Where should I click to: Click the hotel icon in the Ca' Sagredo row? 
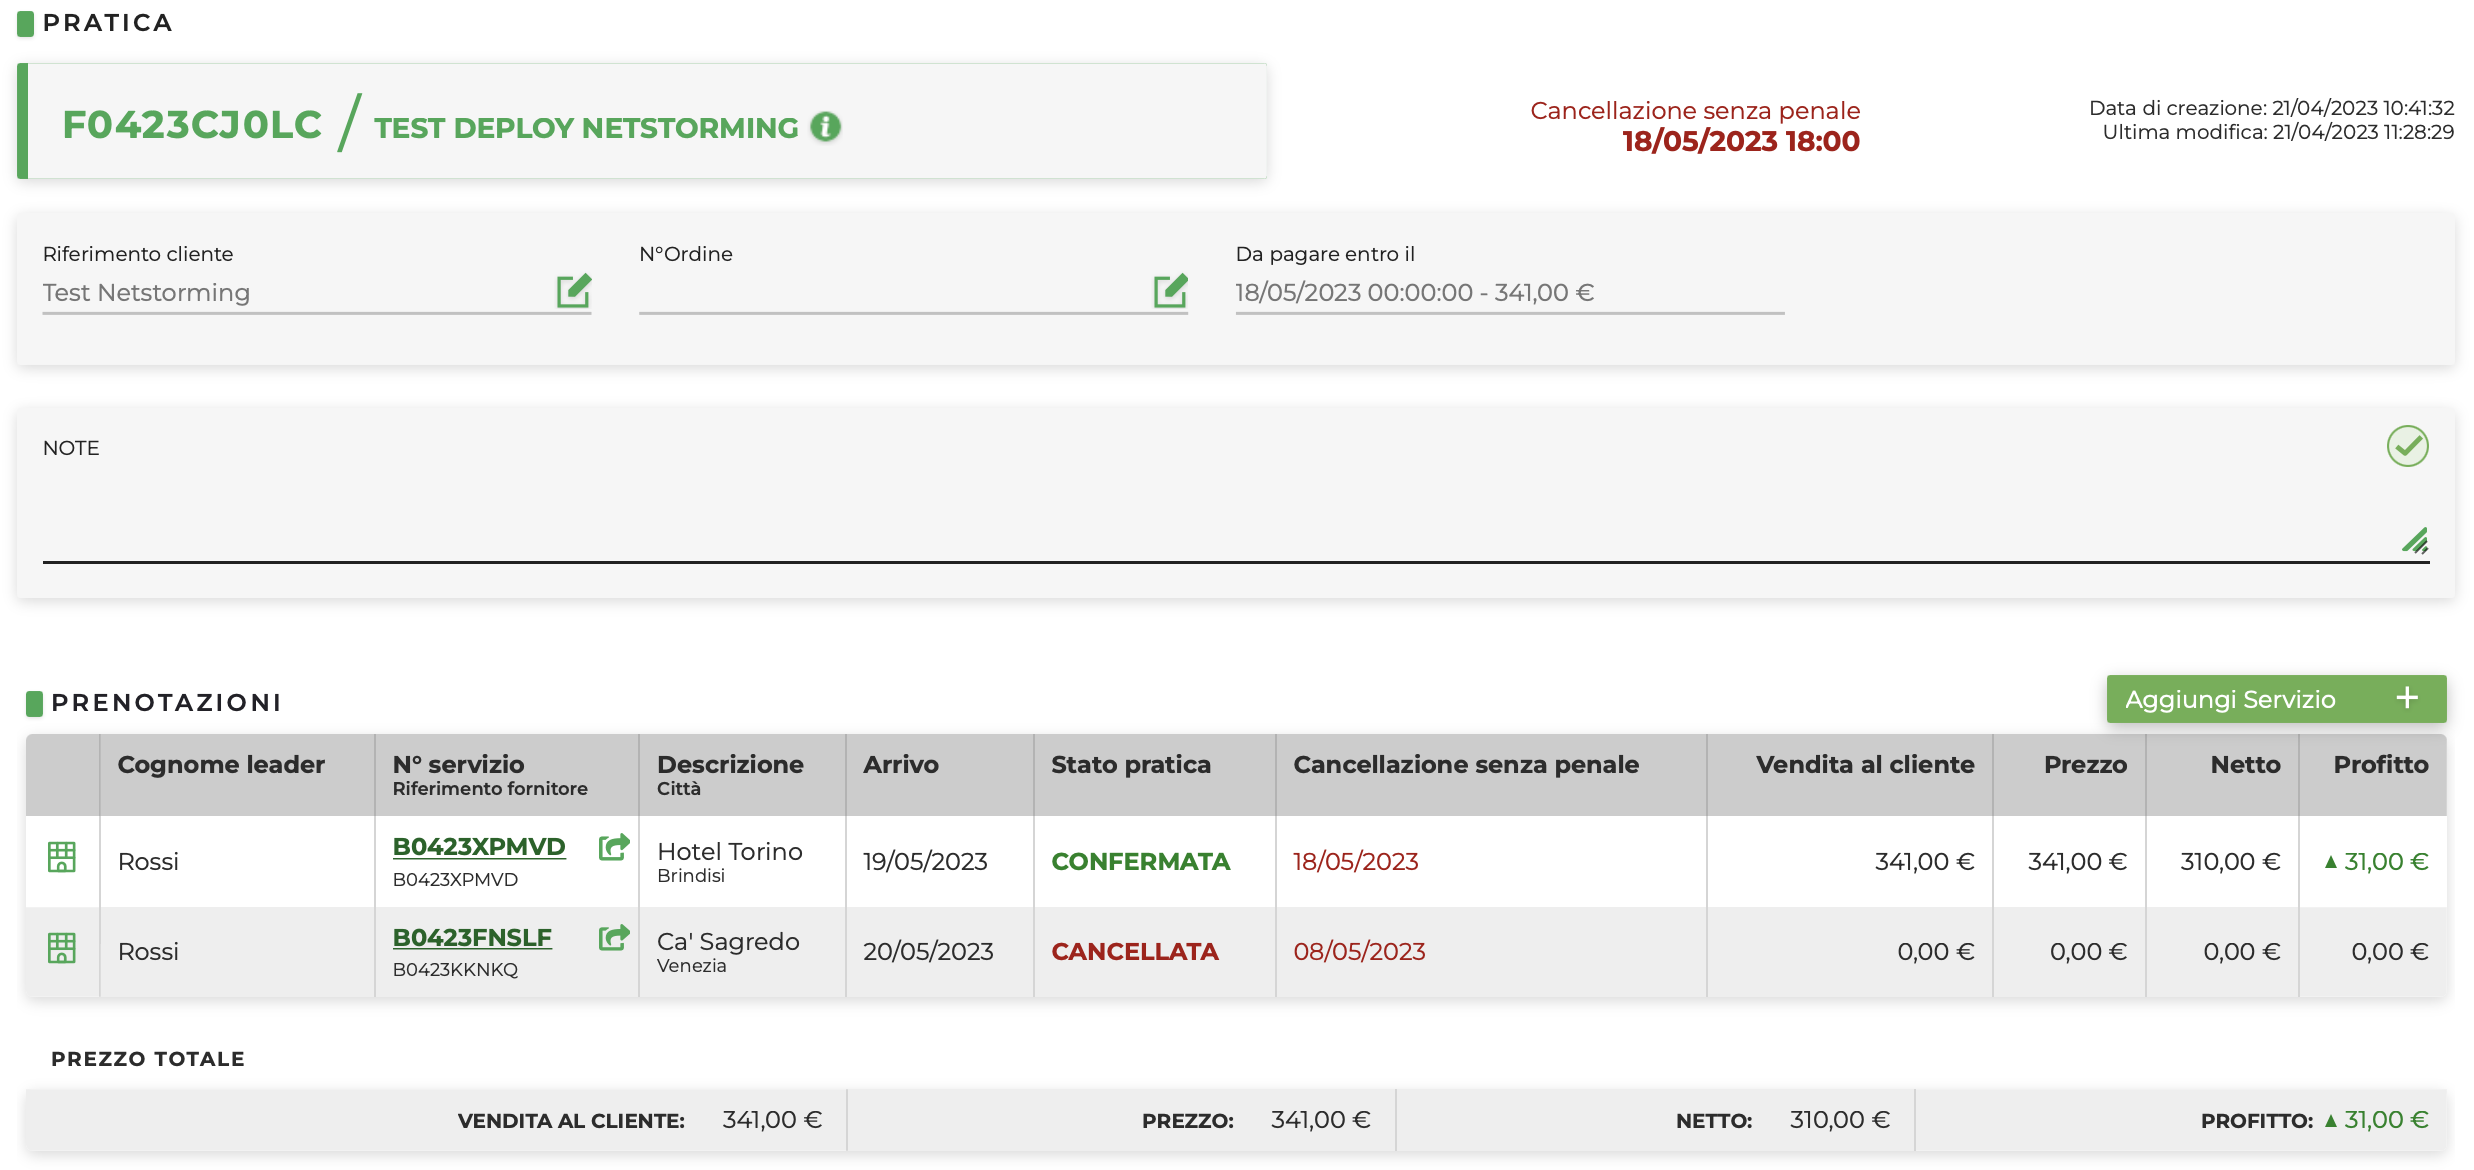(62, 948)
